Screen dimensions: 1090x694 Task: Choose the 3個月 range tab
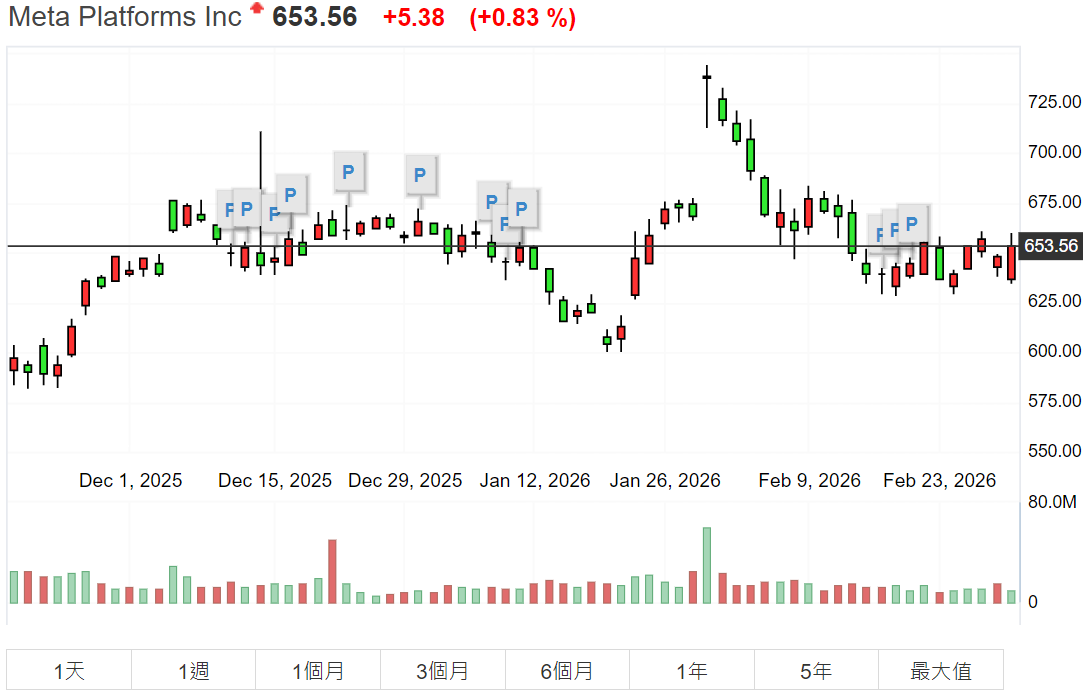pos(442,671)
